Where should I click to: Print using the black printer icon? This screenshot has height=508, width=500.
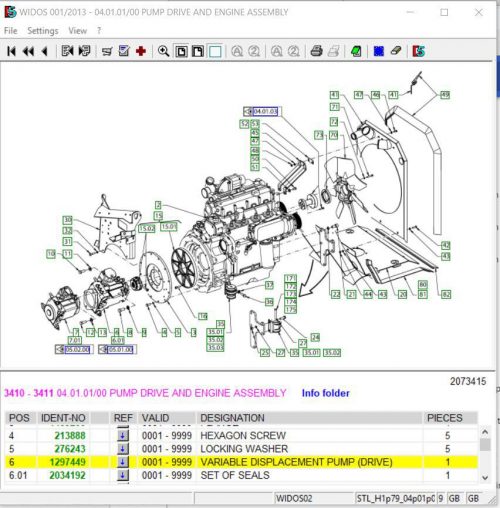pyautogui.click(x=317, y=51)
